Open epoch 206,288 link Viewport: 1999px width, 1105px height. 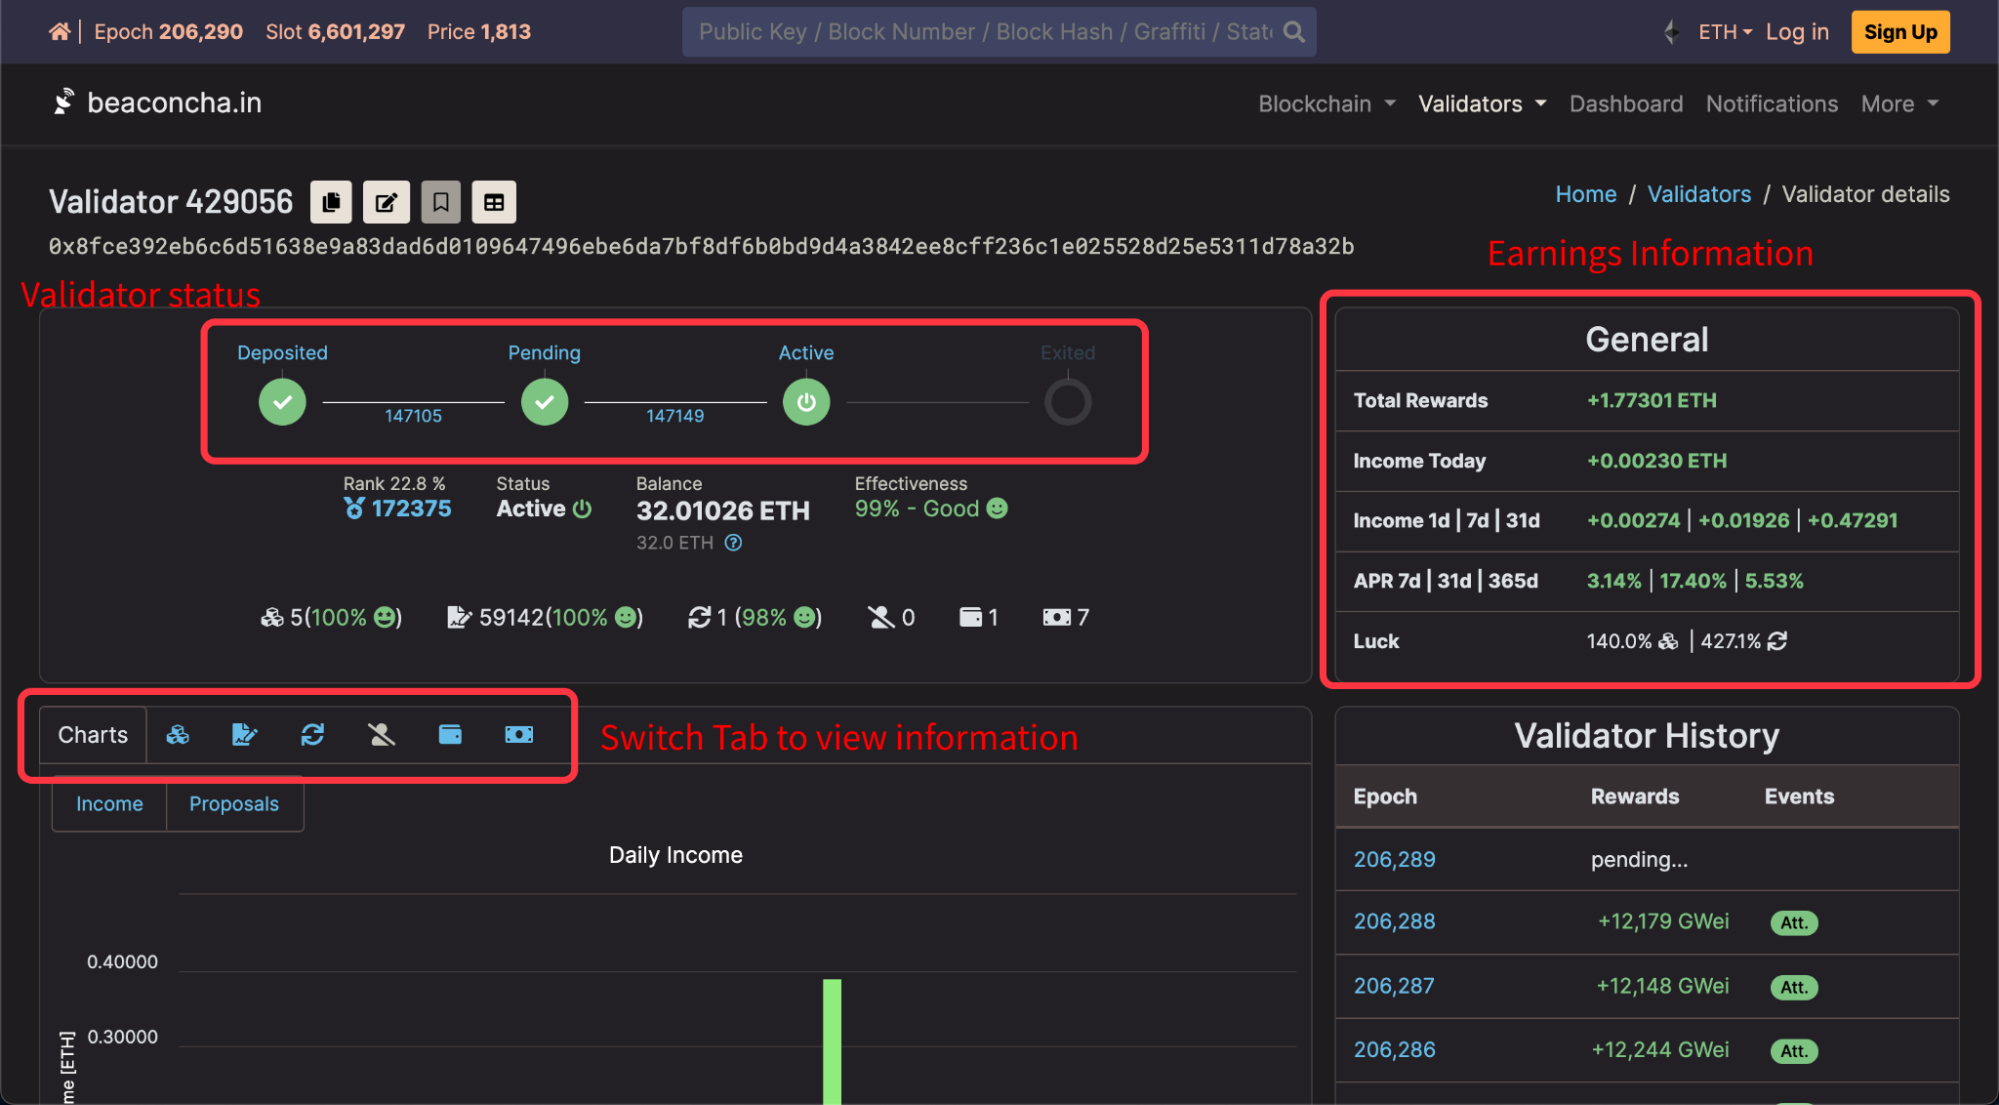click(1394, 921)
